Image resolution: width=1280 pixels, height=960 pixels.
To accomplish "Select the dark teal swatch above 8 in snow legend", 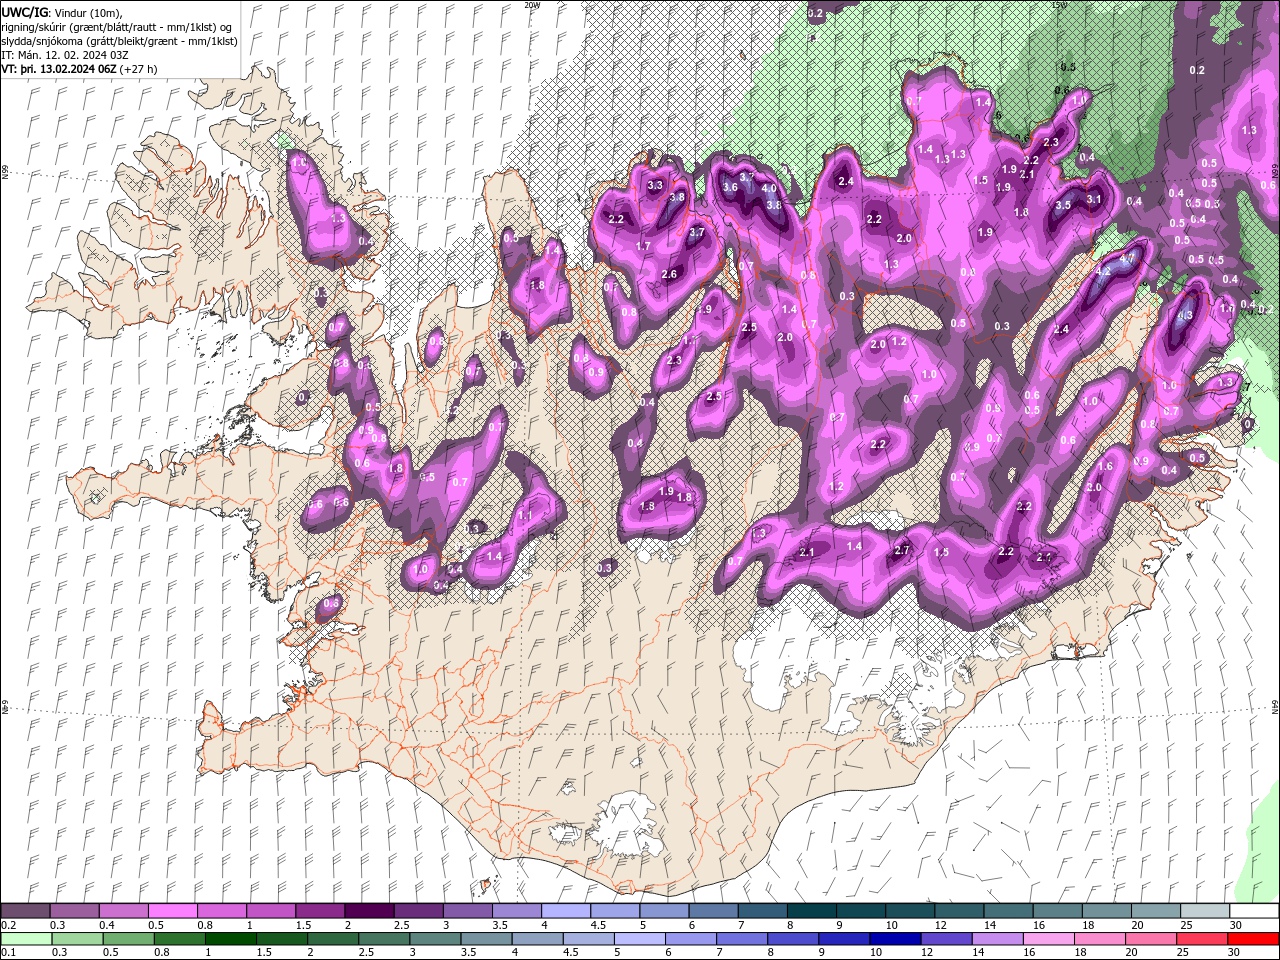I will coord(813,911).
